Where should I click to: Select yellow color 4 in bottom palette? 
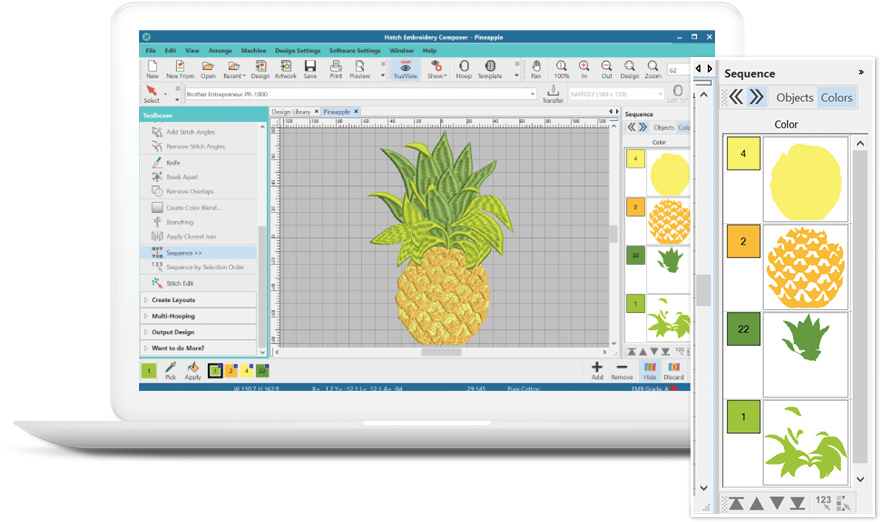246,370
